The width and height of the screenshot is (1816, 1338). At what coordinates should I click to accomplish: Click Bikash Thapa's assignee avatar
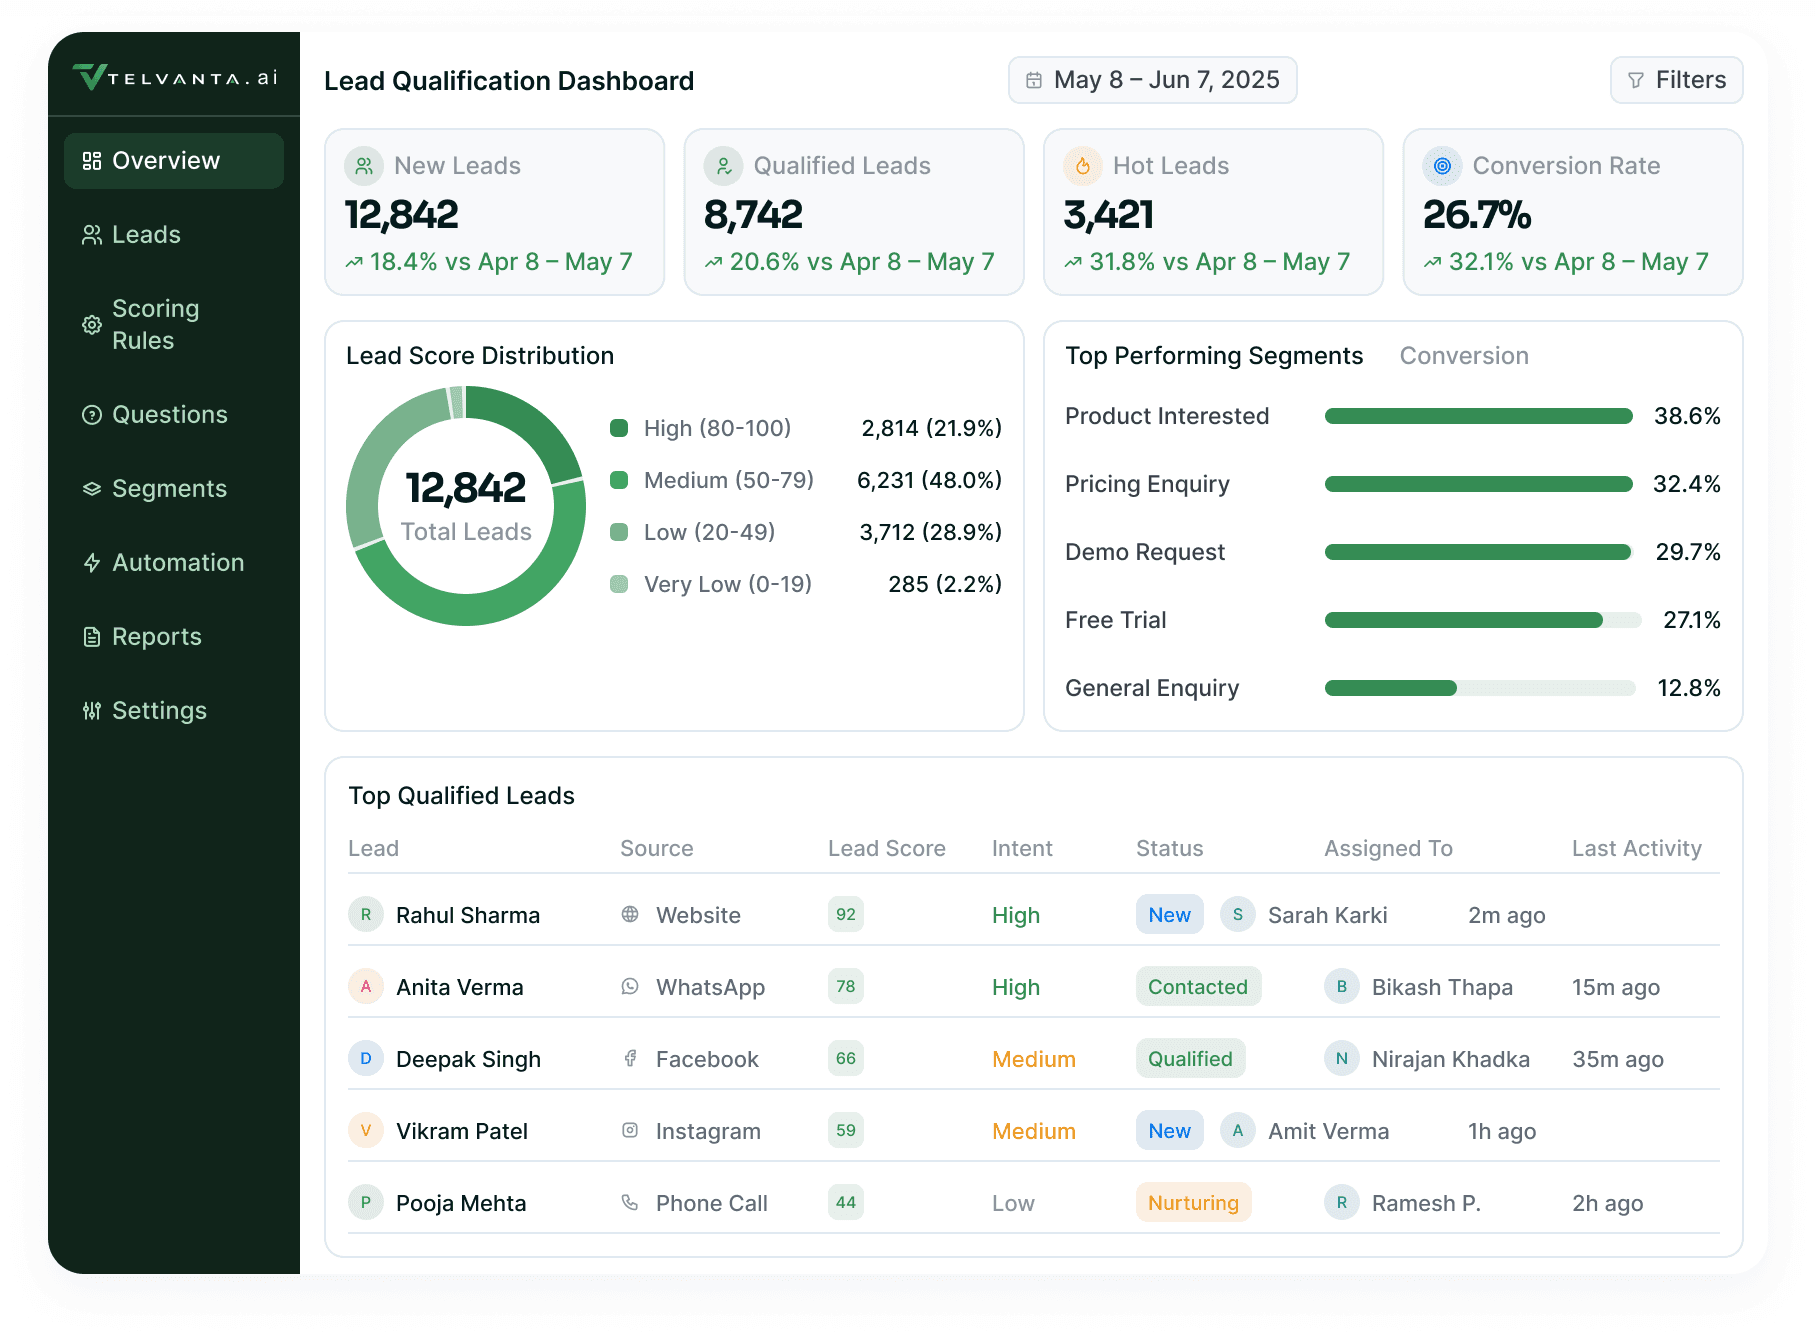(x=1342, y=986)
